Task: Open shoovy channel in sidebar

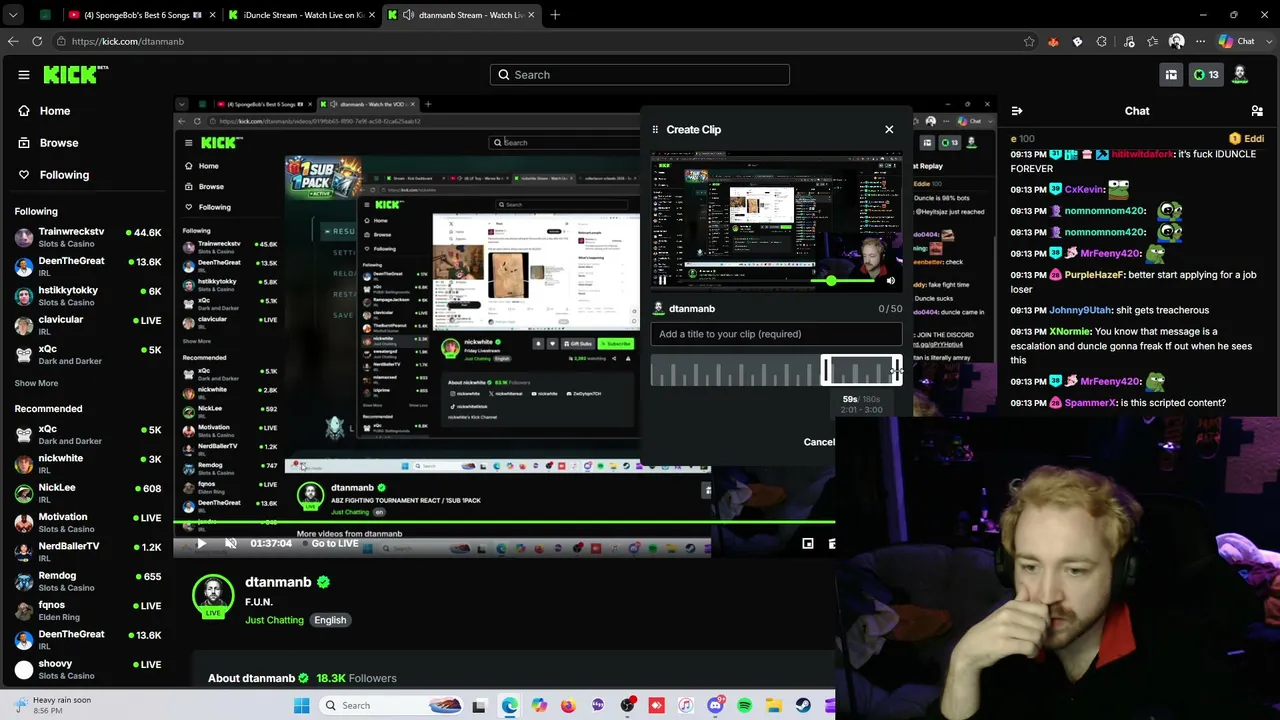Action: (x=88, y=669)
